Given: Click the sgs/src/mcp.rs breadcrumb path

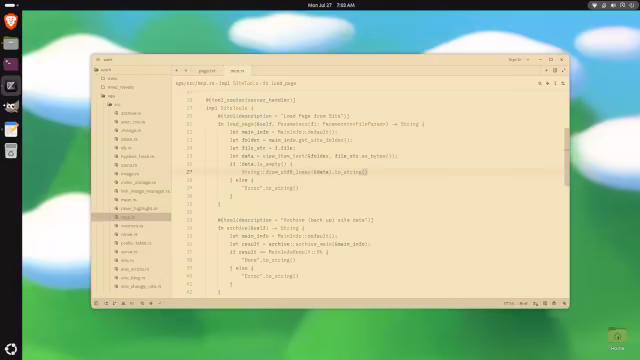Looking at the screenshot, I should pyautogui.click(x=195, y=83).
